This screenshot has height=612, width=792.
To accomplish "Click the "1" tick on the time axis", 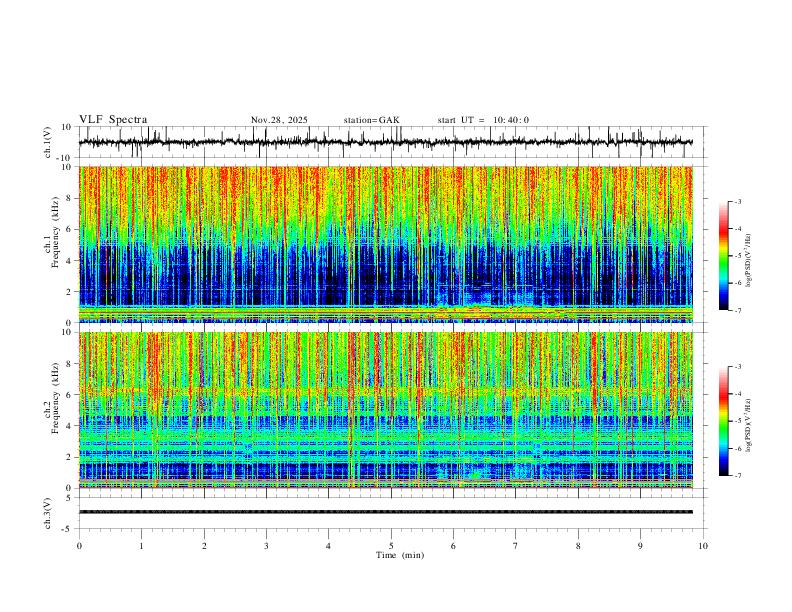I will (x=141, y=546).
